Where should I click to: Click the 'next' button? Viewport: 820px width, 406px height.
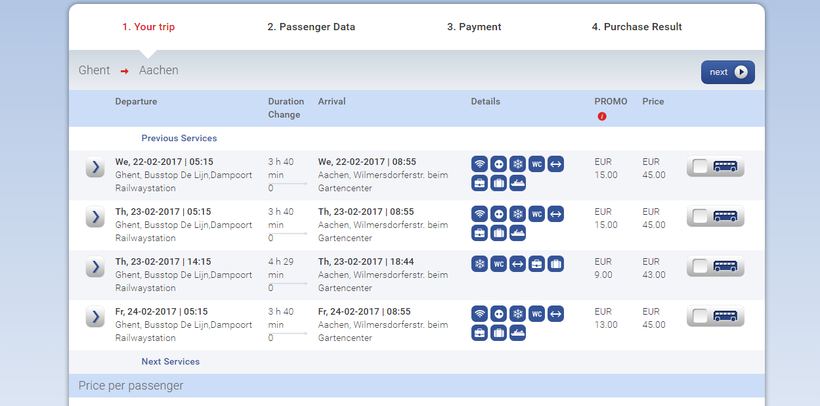727,72
